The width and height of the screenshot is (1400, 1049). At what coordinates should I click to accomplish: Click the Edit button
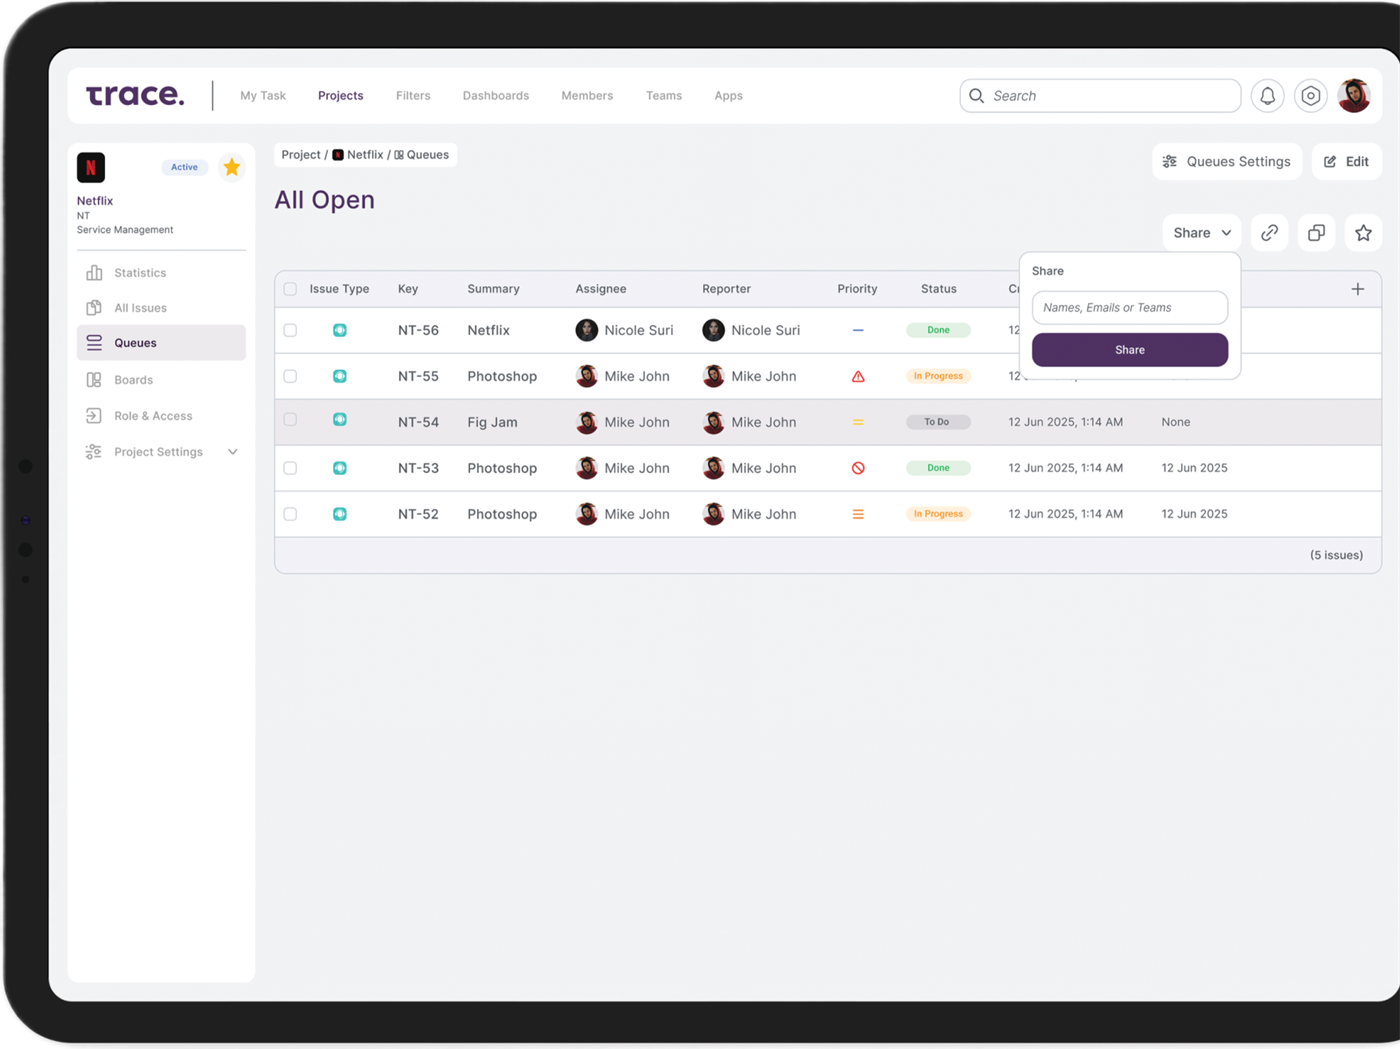coord(1346,162)
